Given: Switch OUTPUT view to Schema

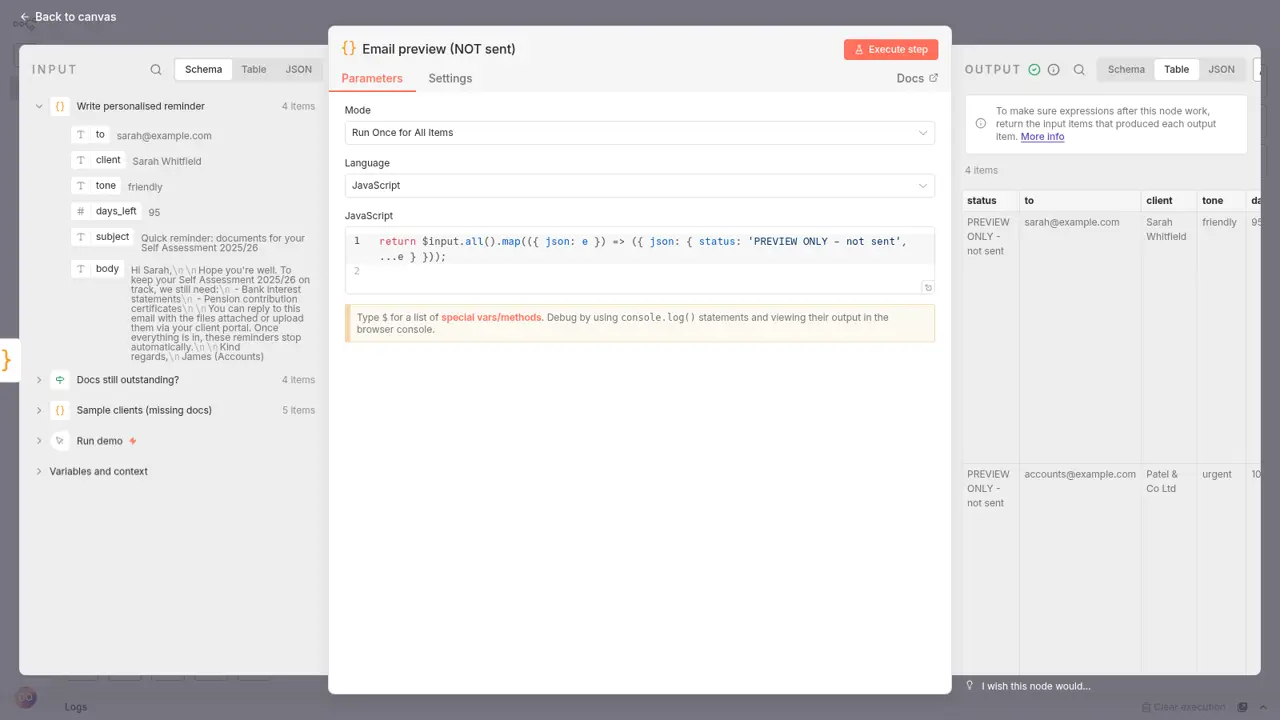Looking at the screenshot, I should (1126, 70).
